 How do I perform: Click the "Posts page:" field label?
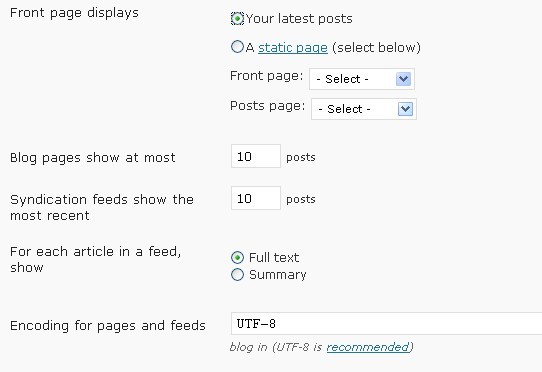click(268, 106)
